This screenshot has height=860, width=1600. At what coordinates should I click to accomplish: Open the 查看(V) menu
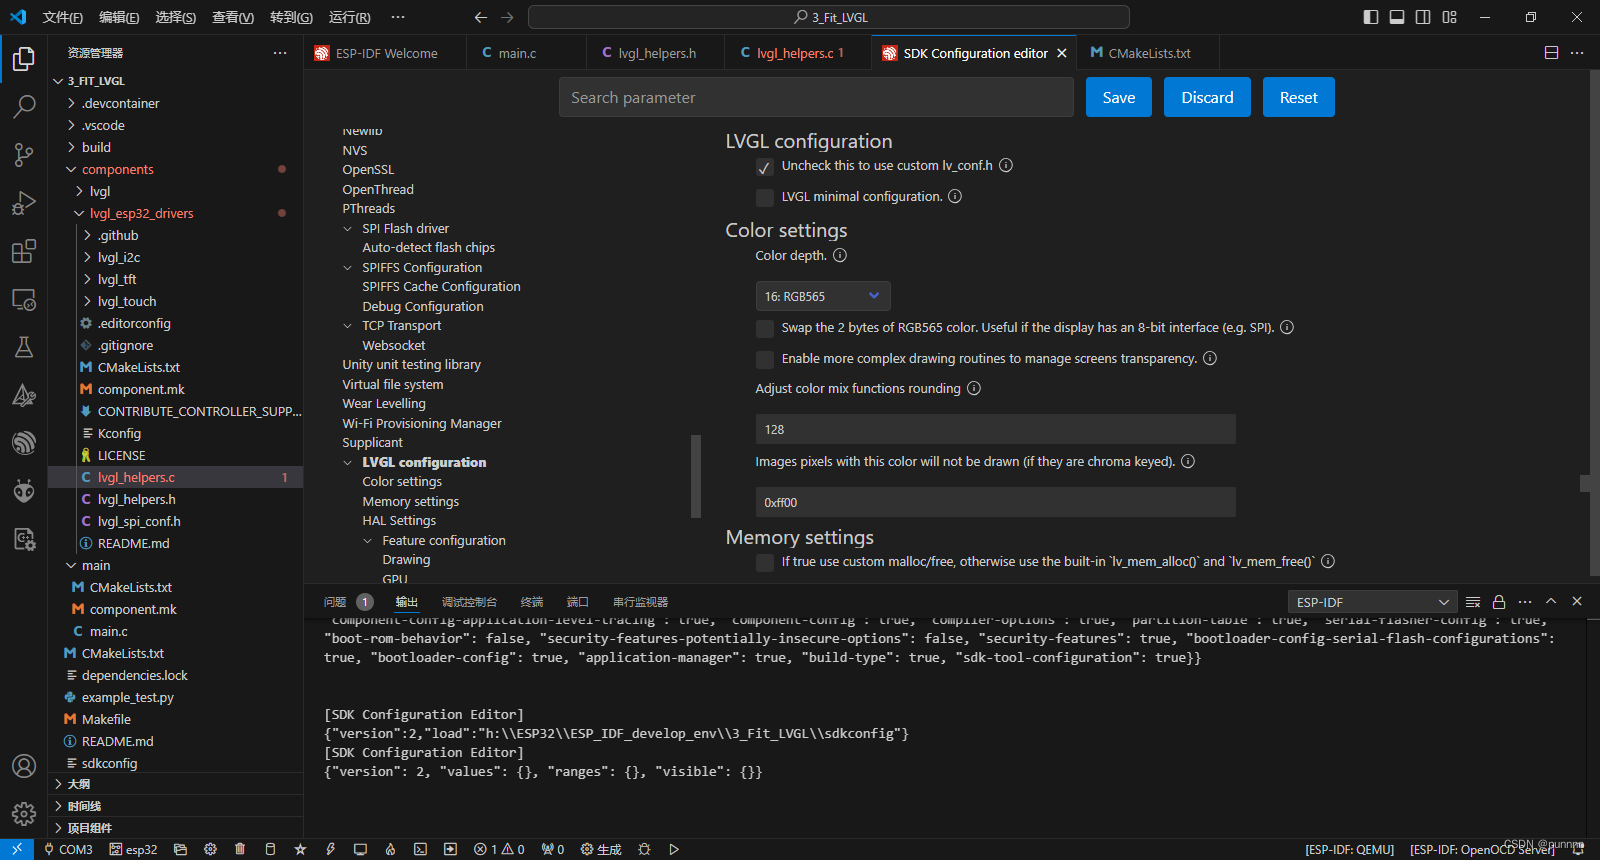pyautogui.click(x=233, y=17)
